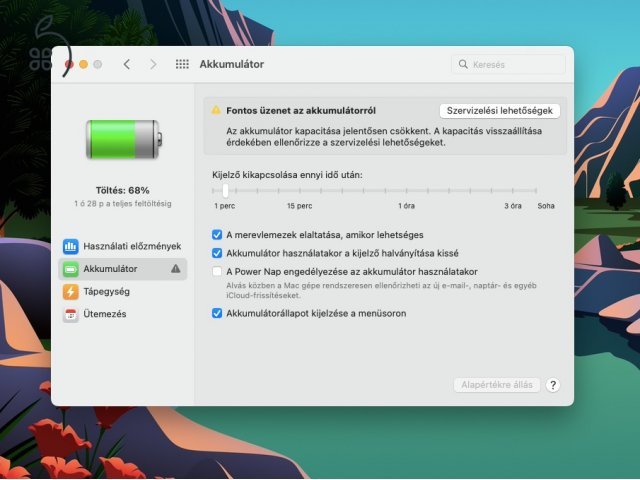Click the yellow minimize window button
Viewport: 640px width, 480px height.
pyautogui.click(x=84, y=64)
